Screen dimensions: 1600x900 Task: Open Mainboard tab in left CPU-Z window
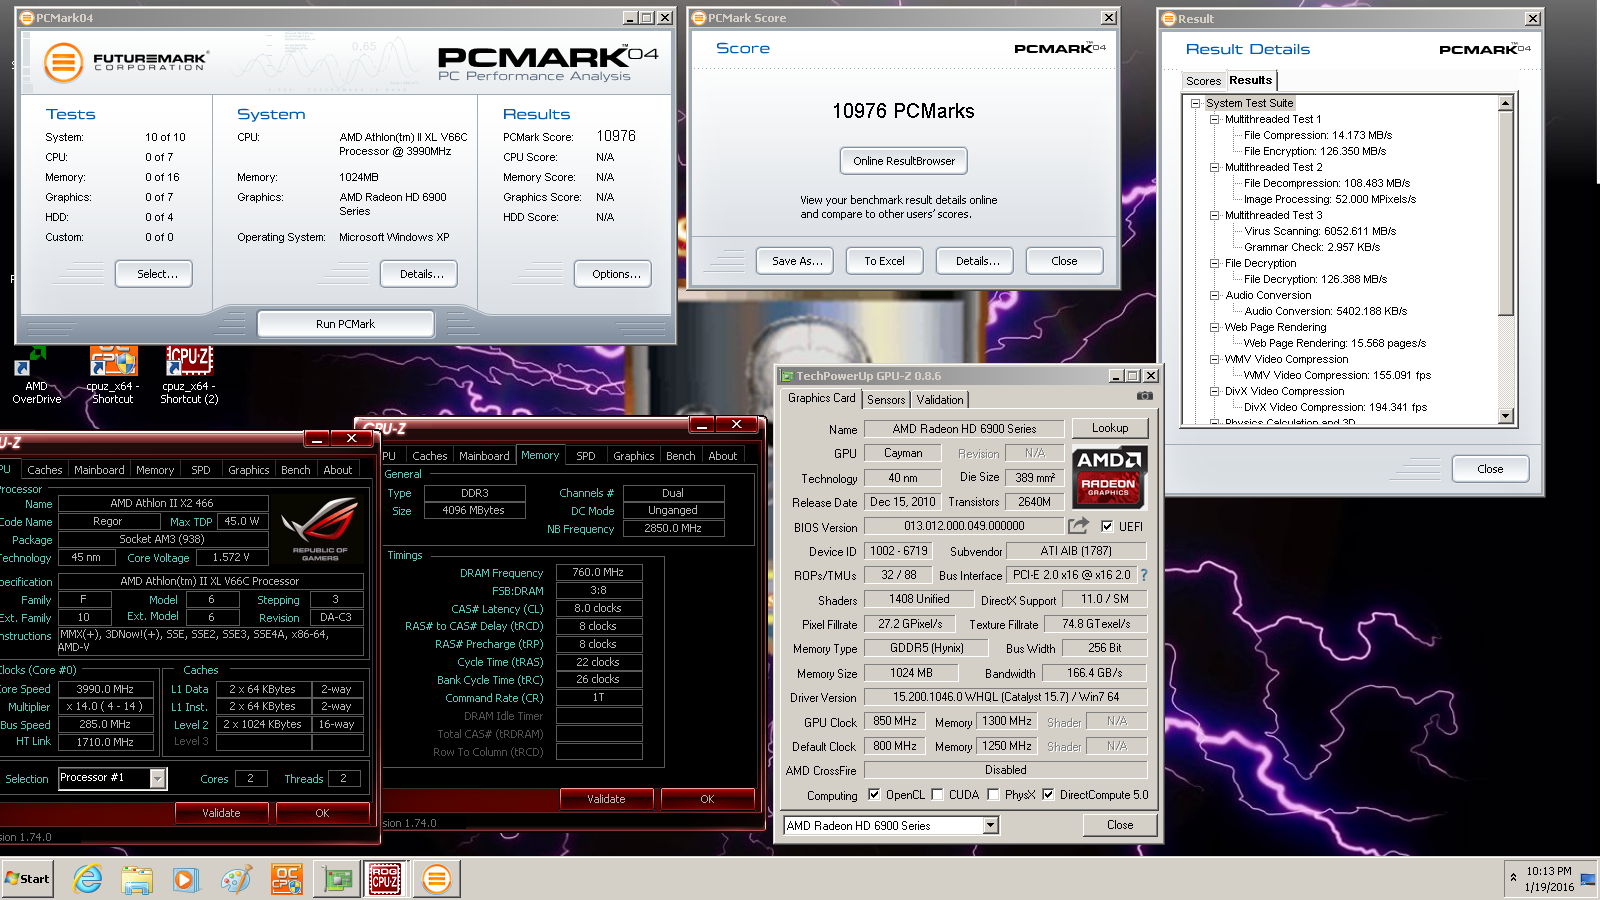point(99,470)
